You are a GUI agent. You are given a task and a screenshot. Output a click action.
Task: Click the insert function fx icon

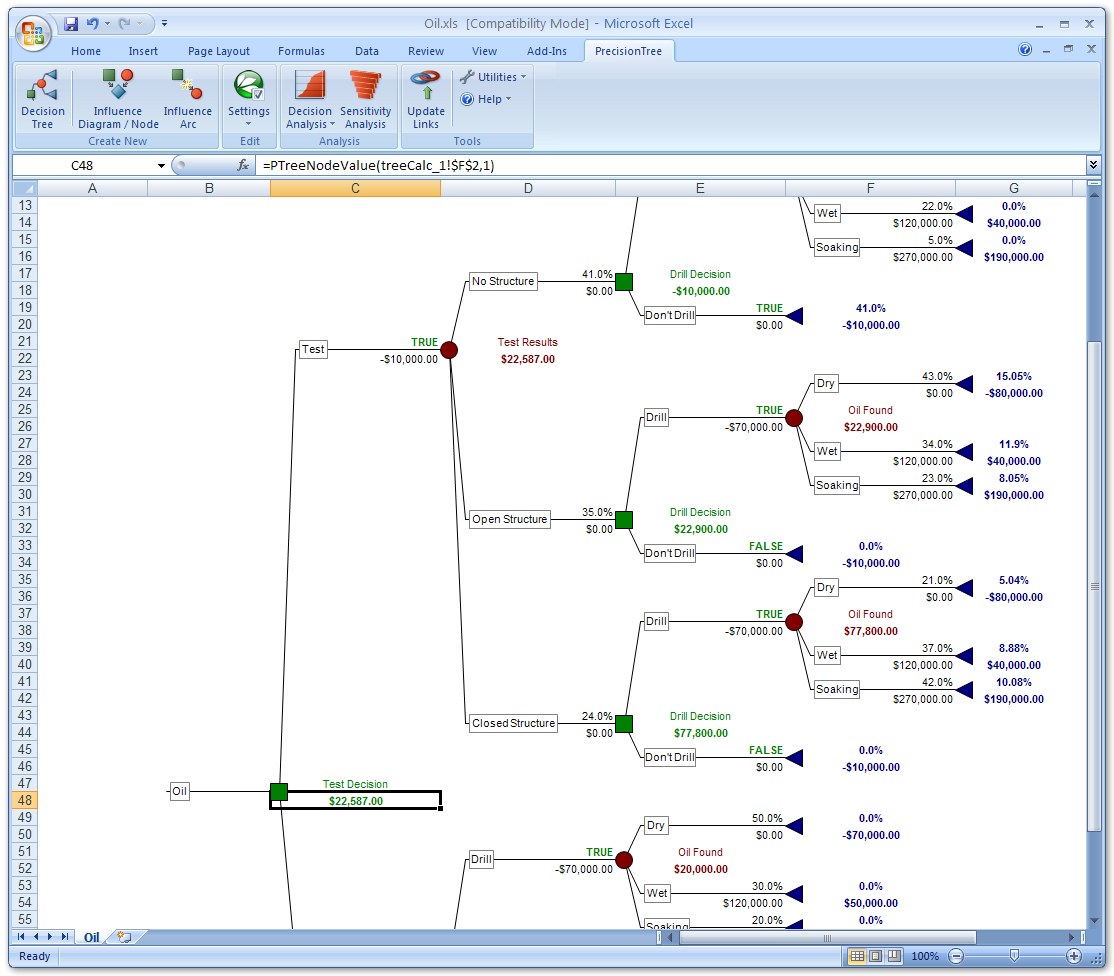(243, 166)
